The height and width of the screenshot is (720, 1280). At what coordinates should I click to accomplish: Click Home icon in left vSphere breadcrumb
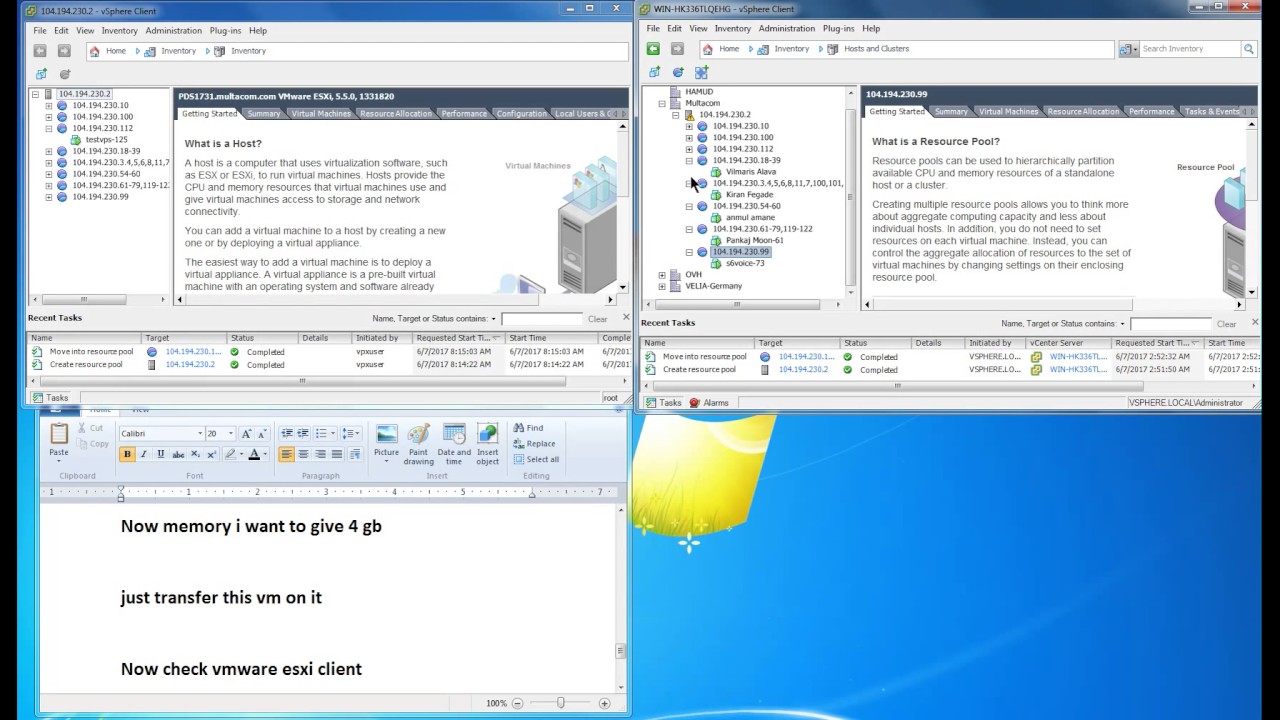[x=94, y=51]
